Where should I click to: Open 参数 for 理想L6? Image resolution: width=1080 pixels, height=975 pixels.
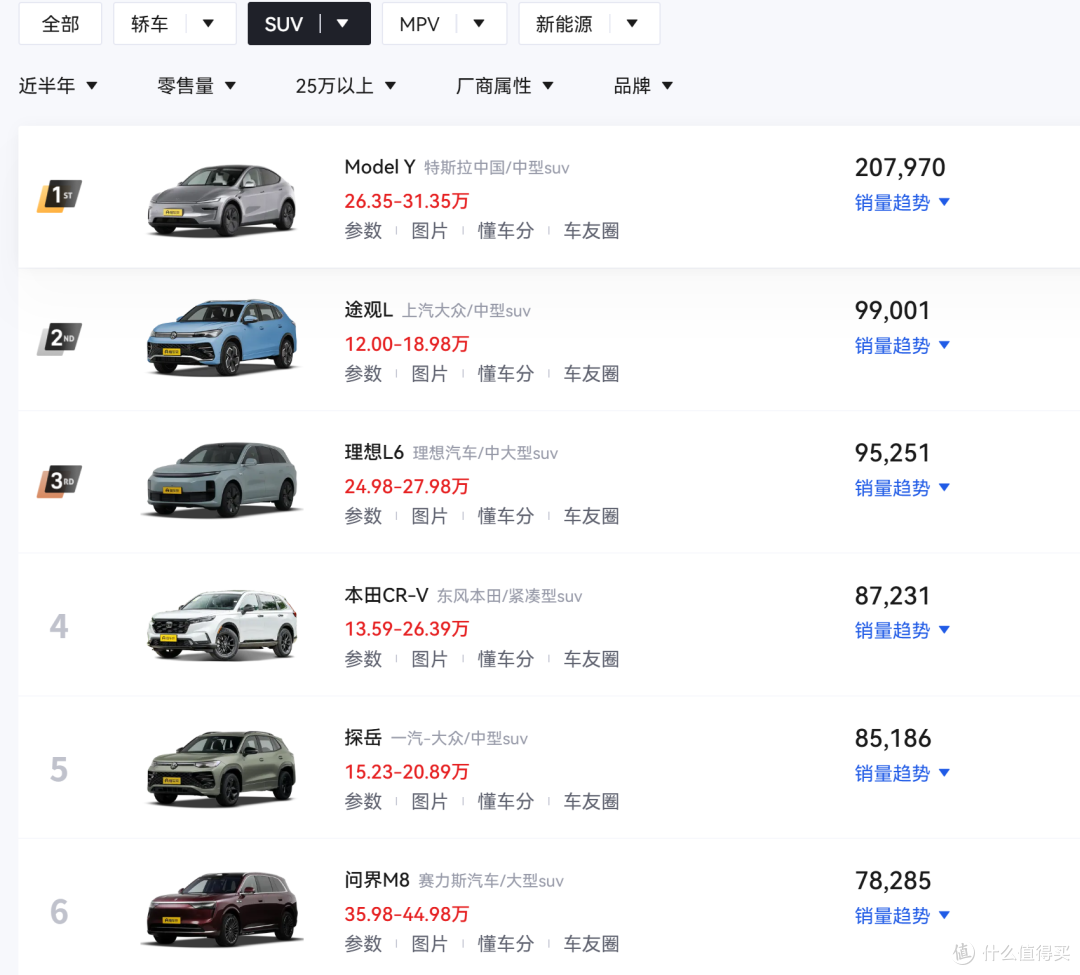pyautogui.click(x=363, y=516)
